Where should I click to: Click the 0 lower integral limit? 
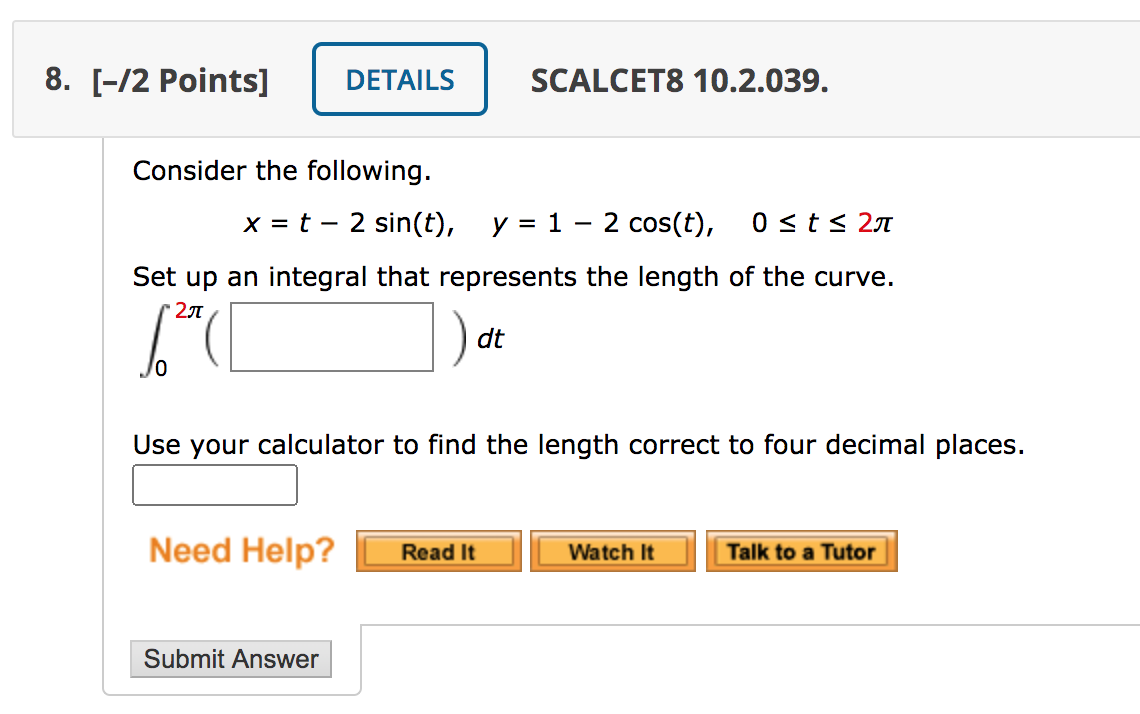coord(161,369)
